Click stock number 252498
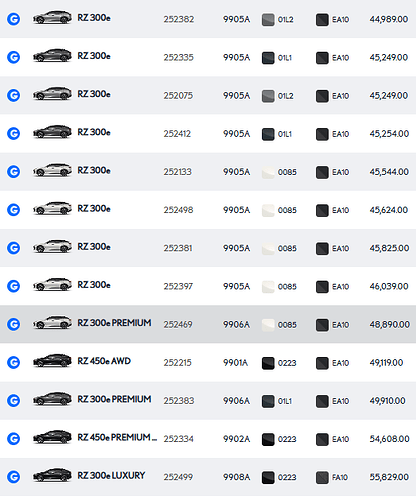The image size is (416, 500). pyautogui.click(x=178, y=210)
